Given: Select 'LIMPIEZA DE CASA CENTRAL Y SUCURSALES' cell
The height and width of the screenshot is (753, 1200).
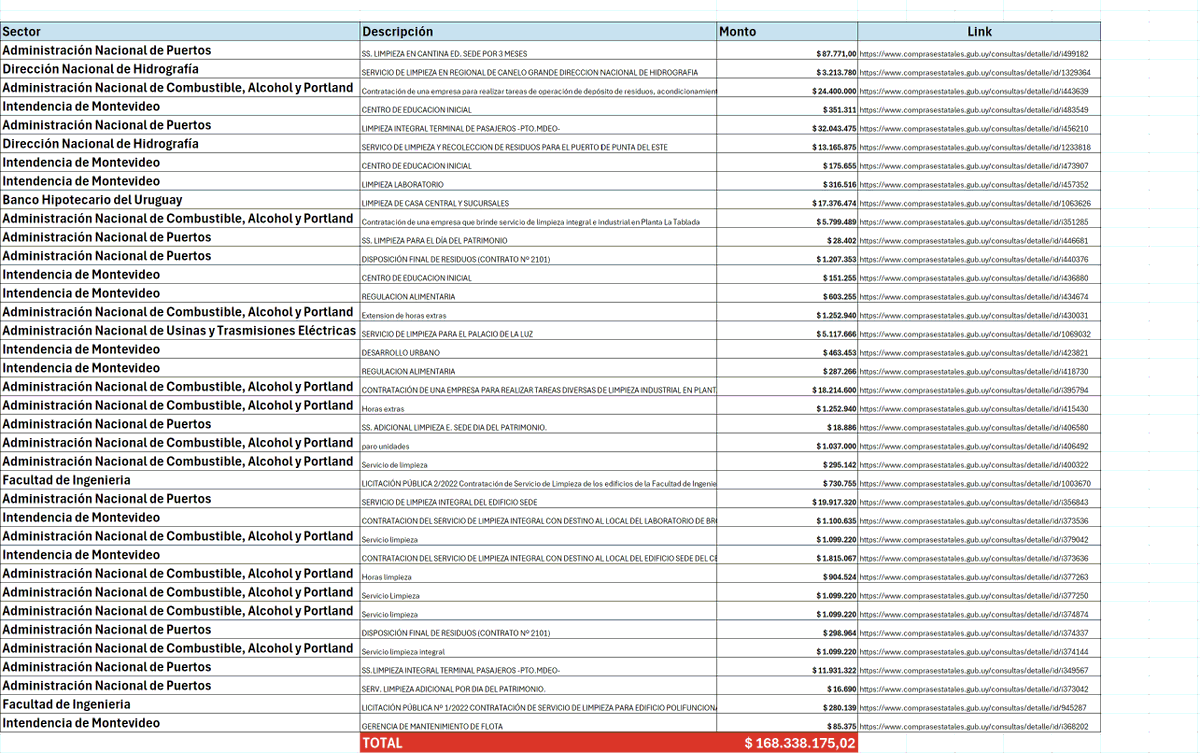Looking at the screenshot, I should [539, 200].
